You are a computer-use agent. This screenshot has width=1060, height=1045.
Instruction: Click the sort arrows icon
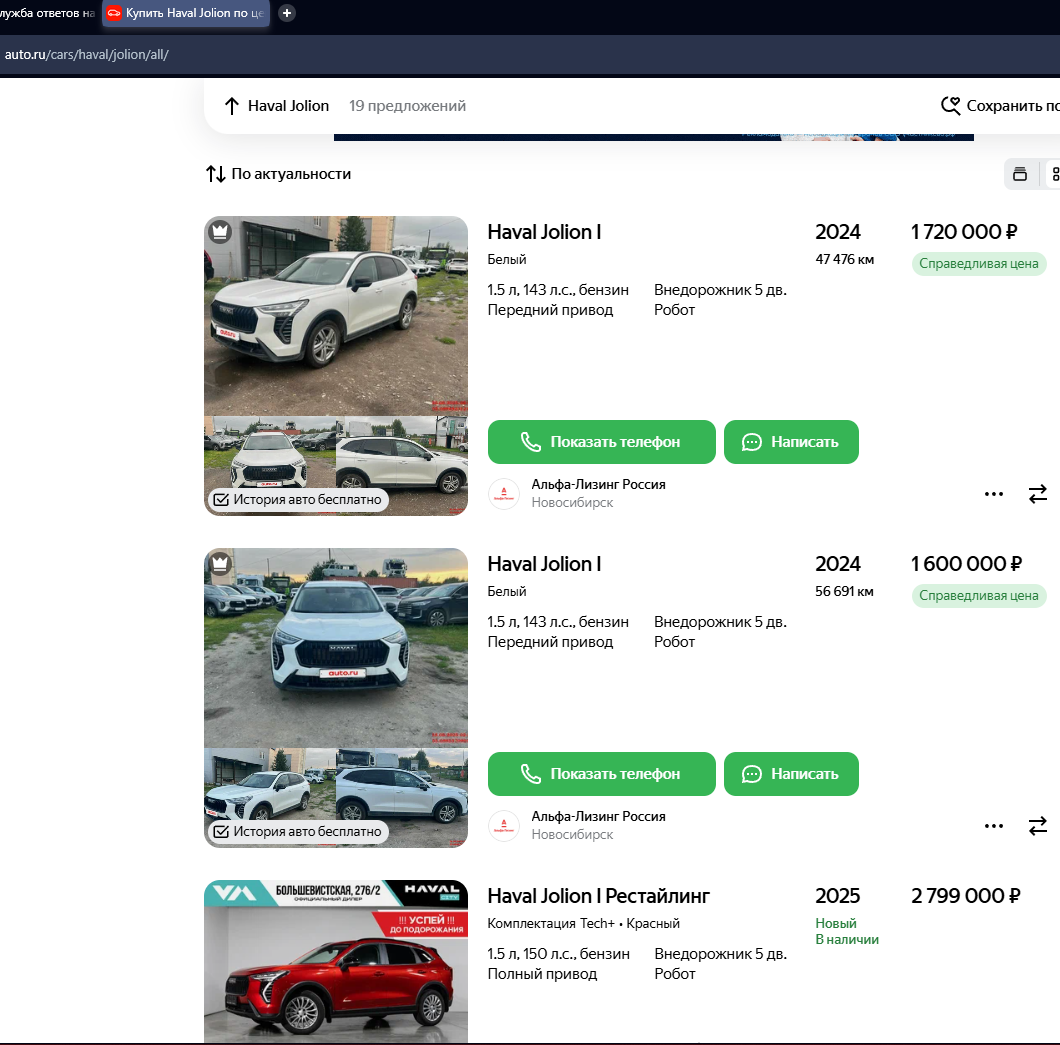click(216, 174)
